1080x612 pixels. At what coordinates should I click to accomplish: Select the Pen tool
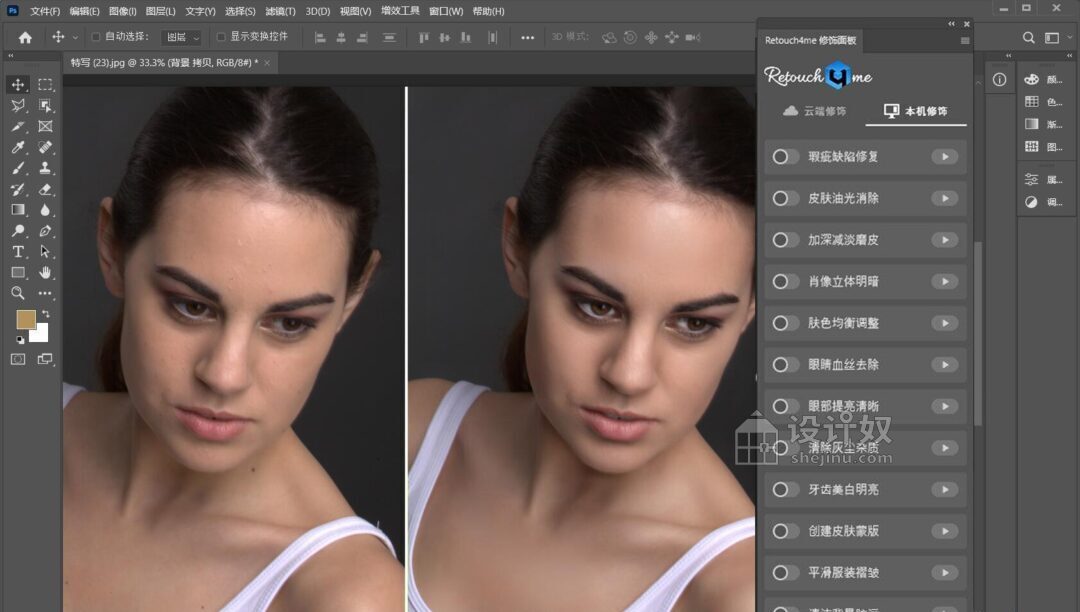(x=45, y=231)
